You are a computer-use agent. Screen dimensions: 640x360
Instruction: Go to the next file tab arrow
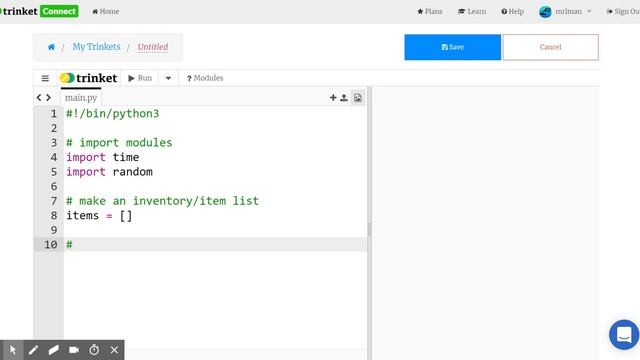point(49,98)
